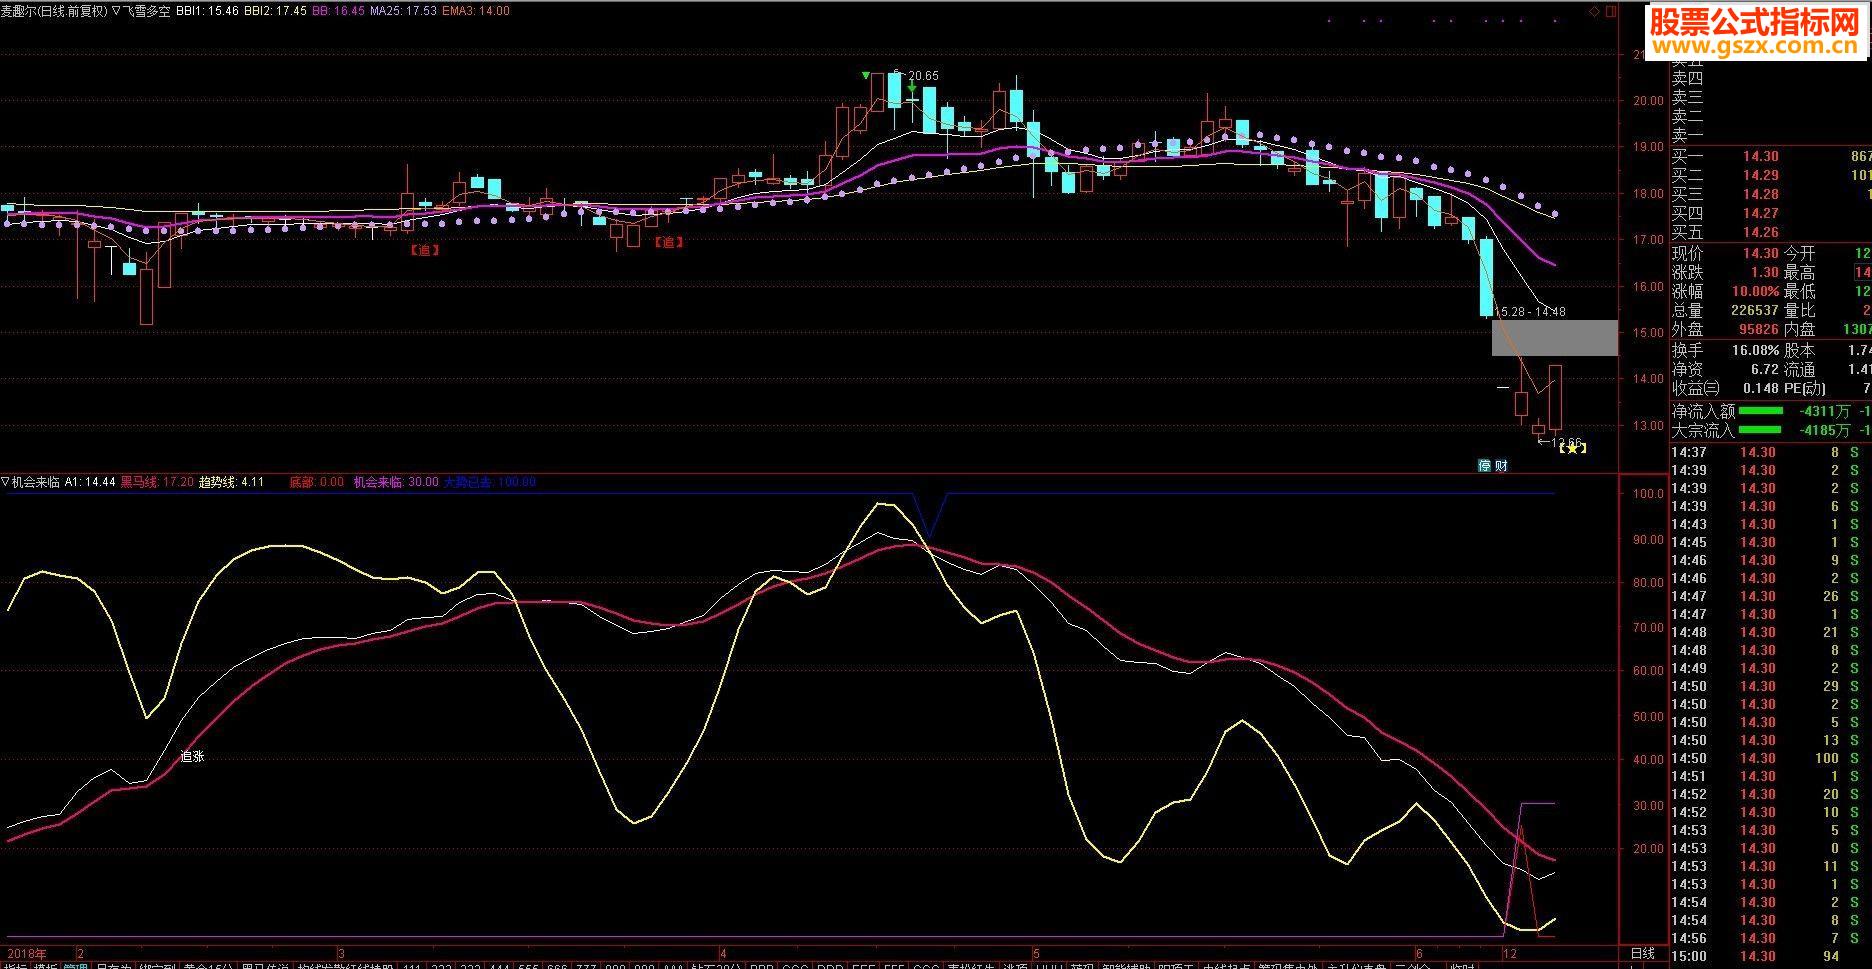Click the split-panel icon beside the diamond
This screenshot has height=969, width=1872.
[1610, 11]
